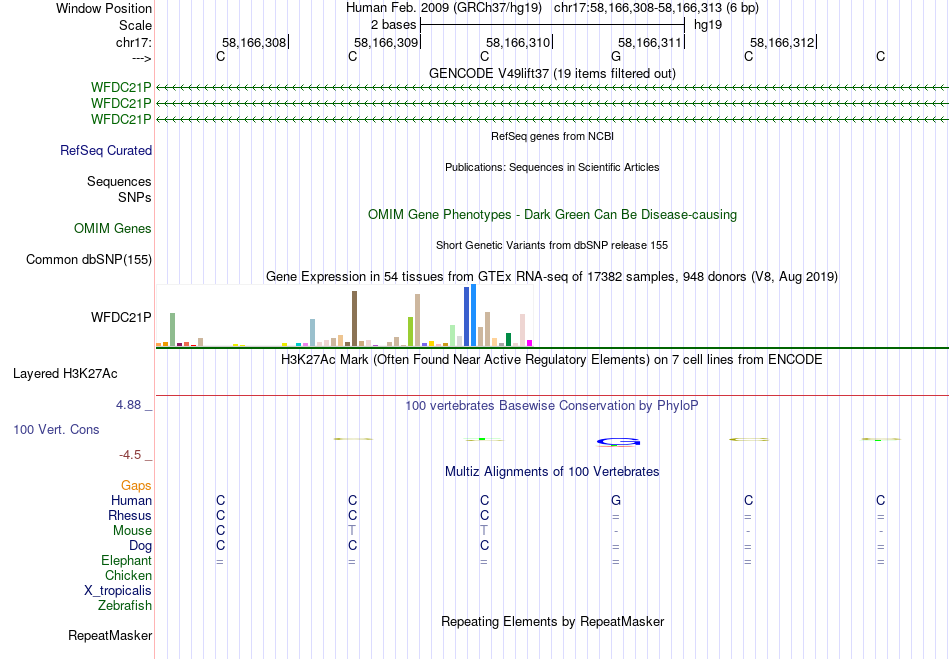Click the tall dark brown GTEx expression bar
This screenshot has width=950, height=659.
pos(354,319)
